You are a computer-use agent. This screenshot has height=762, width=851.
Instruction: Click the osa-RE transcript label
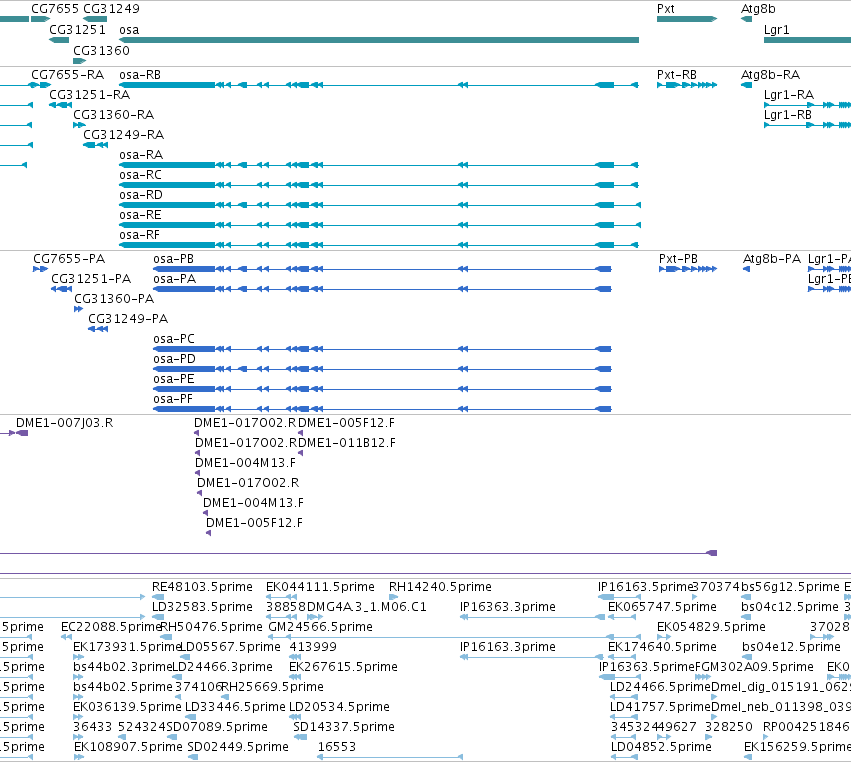coord(140,215)
